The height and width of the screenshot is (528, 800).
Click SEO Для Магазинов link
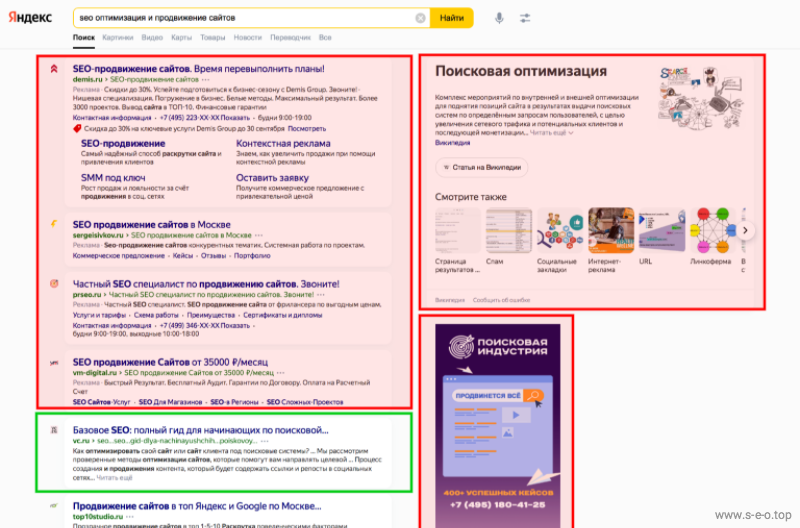pyautogui.click(x=170, y=402)
